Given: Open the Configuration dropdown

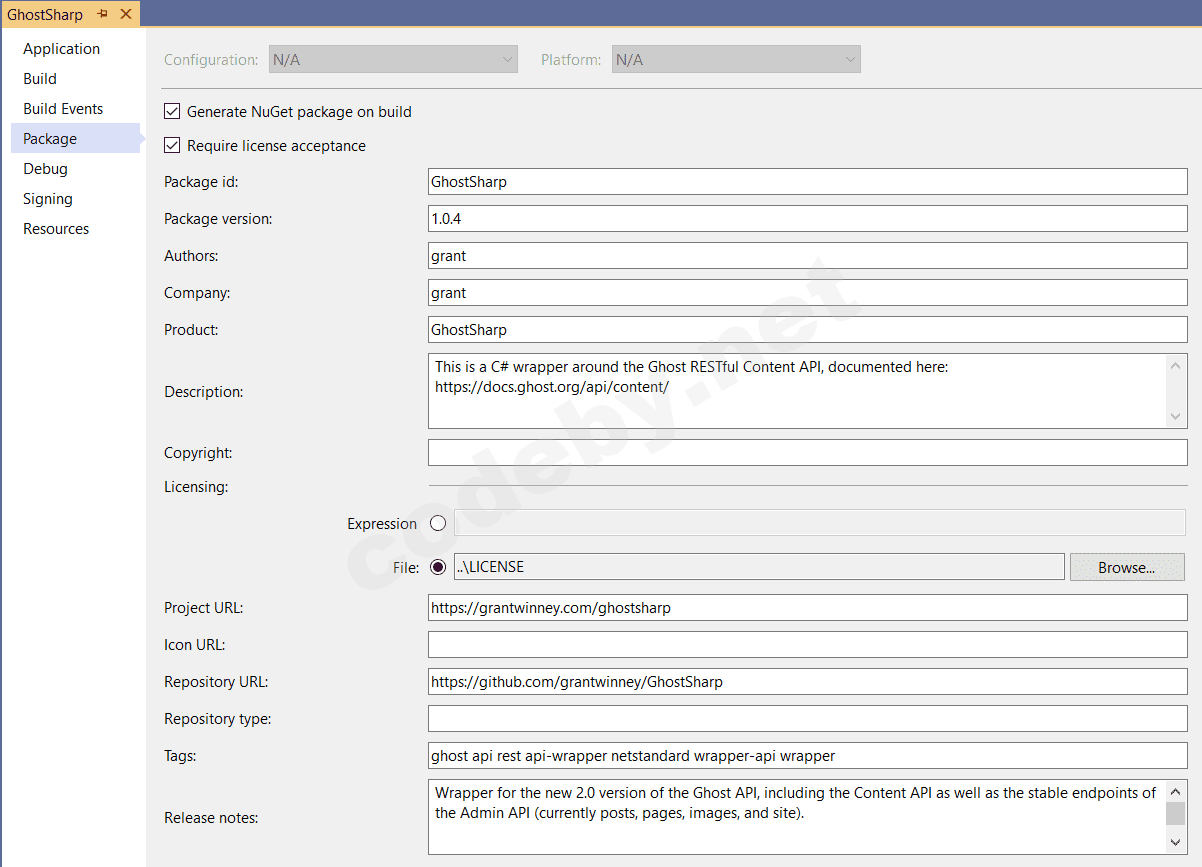Looking at the screenshot, I should pos(392,59).
